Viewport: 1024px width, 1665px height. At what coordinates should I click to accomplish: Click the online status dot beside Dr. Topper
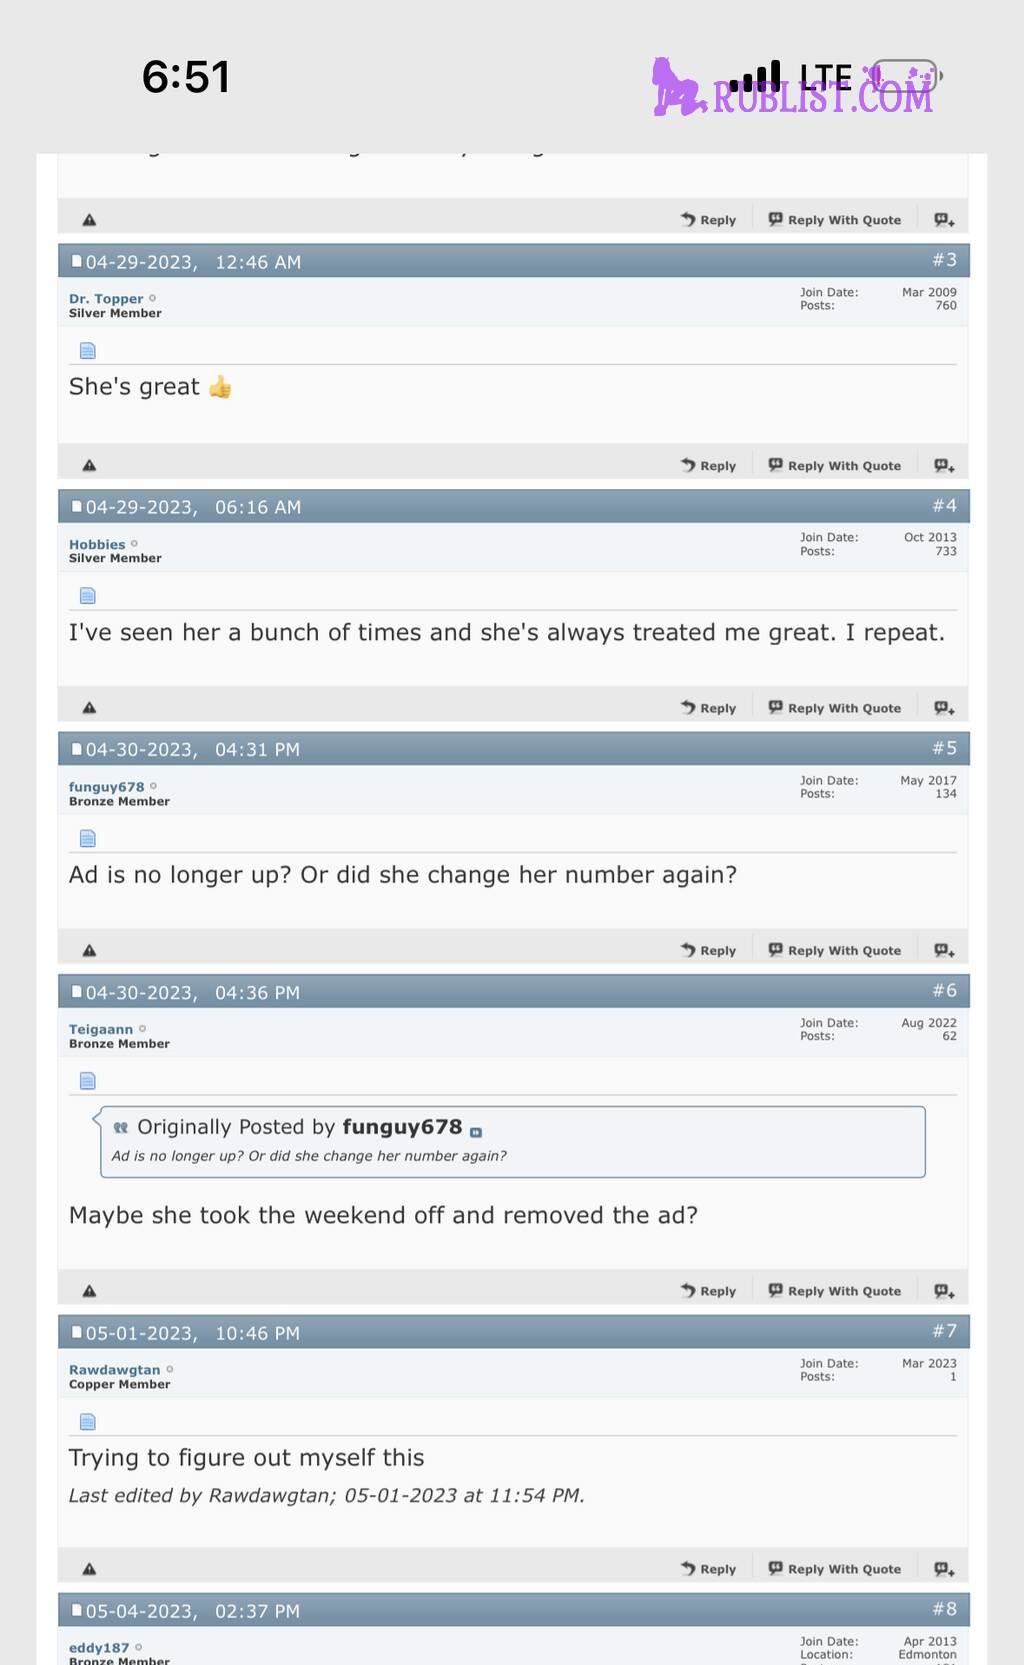(x=152, y=298)
